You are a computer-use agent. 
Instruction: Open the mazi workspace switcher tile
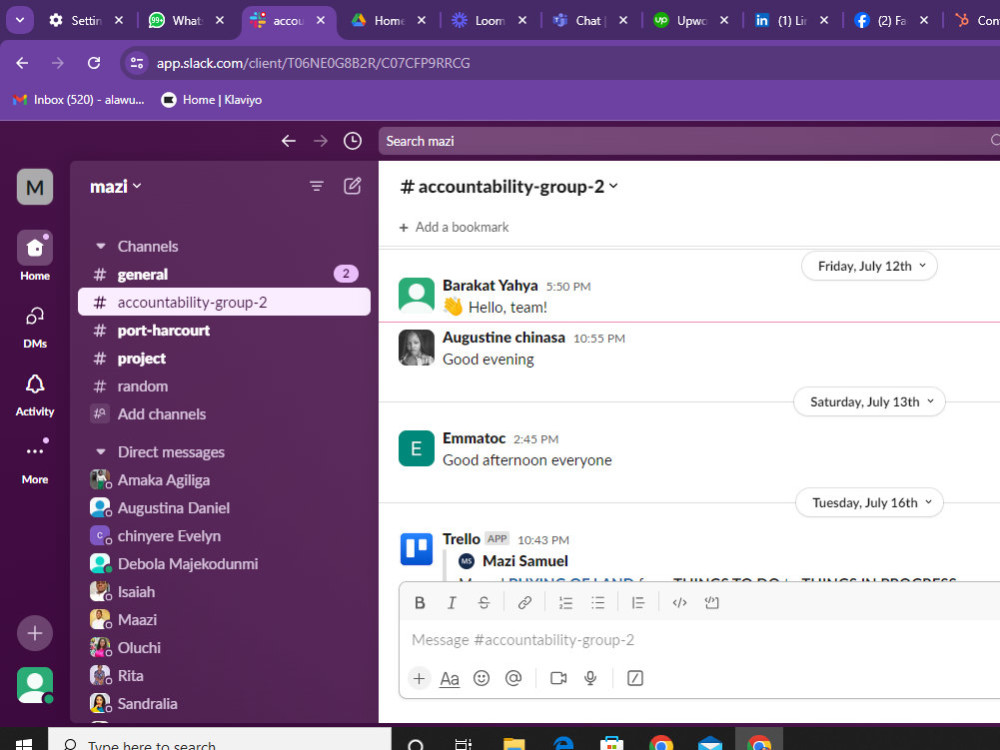34,187
